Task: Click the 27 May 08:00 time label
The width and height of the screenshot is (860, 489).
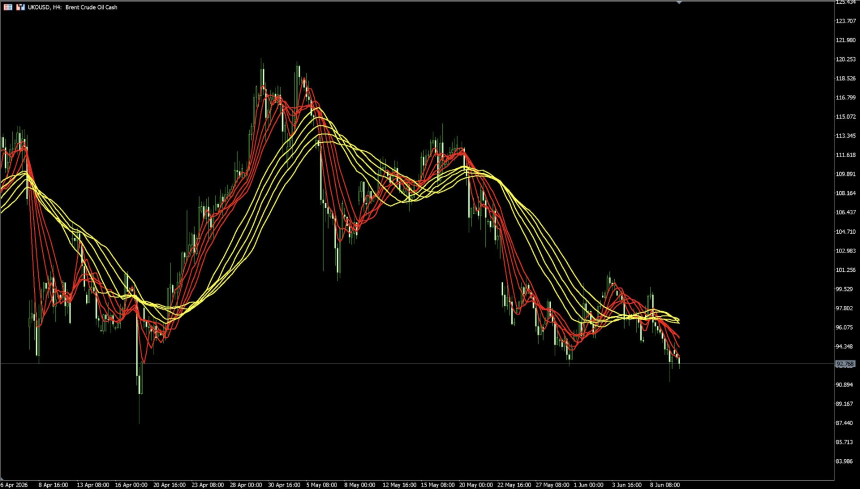Action: pyautogui.click(x=552, y=485)
